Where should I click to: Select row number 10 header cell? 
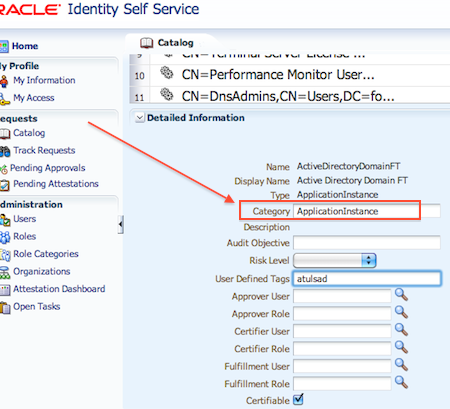[x=139, y=76]
